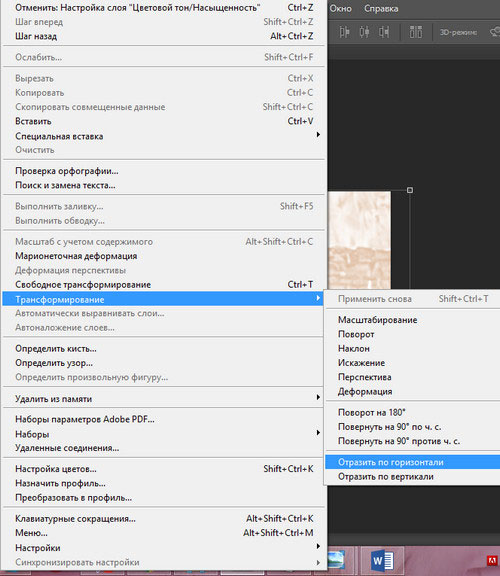Screen dimensions: 500x576
Task: Select the Вставить menu entry
Action: coord(164,121)
